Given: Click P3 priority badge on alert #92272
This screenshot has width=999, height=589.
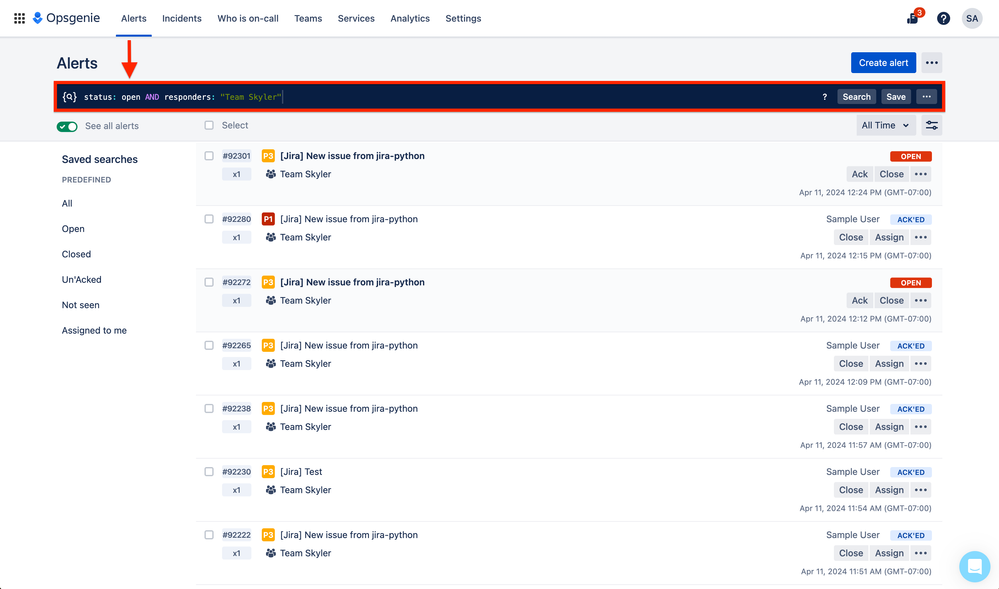Looking at the screenshot, I should pyautogui.click(x=268, y=282).
